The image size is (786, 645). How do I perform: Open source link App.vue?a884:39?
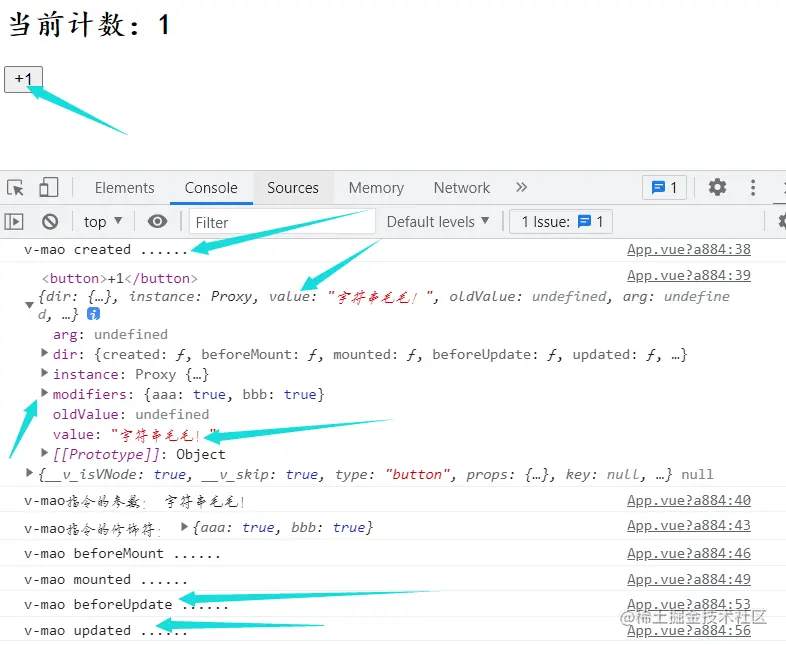pyautogui.click(x=689, y=276)
